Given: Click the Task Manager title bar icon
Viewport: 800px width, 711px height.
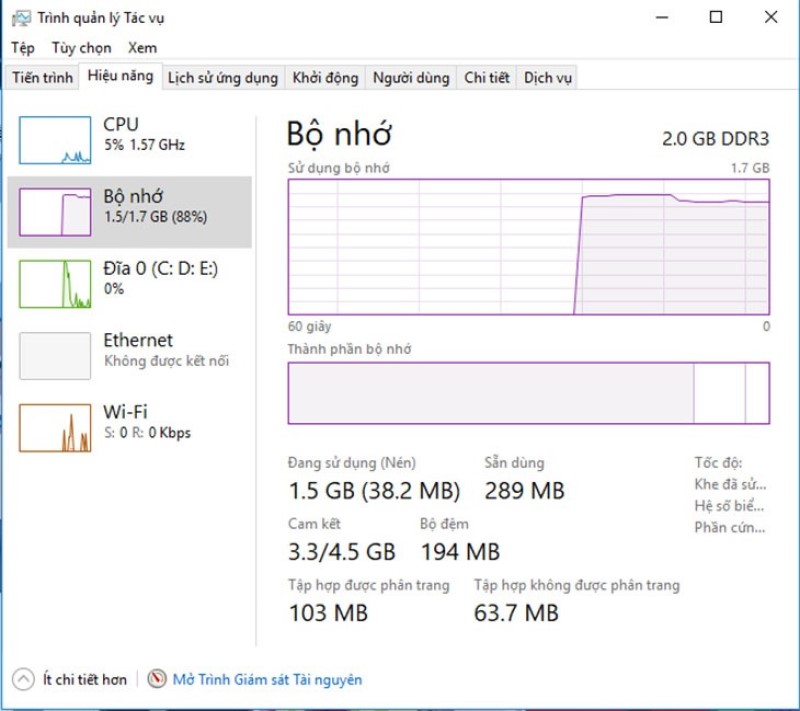Looking at the screenshot, I should click(x=20, y=17).
